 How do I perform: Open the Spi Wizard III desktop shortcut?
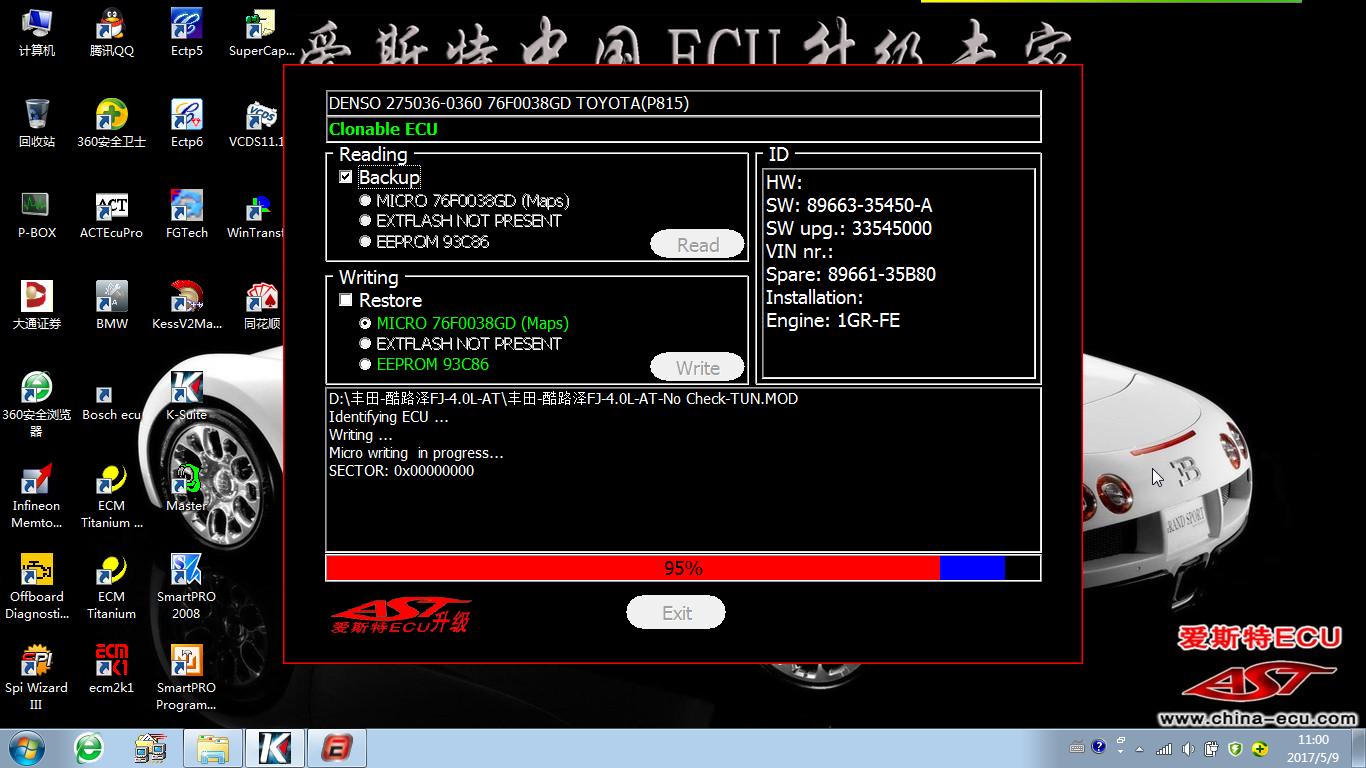(x=36, y=678)
